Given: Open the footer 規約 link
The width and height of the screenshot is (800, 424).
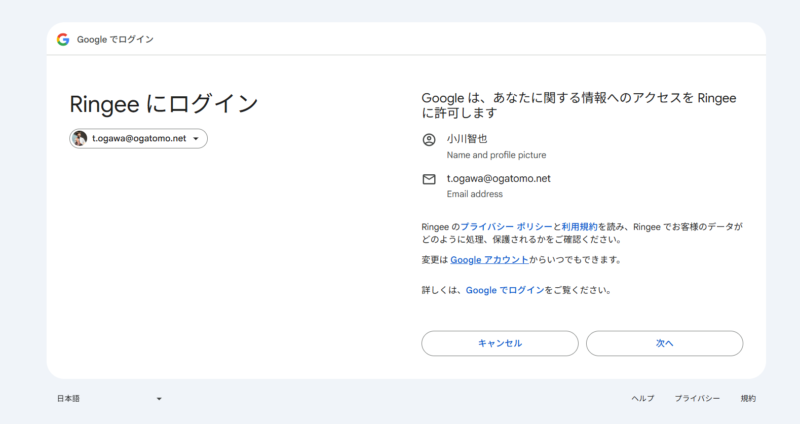Looking at the screenshot, I should point(748,399).
